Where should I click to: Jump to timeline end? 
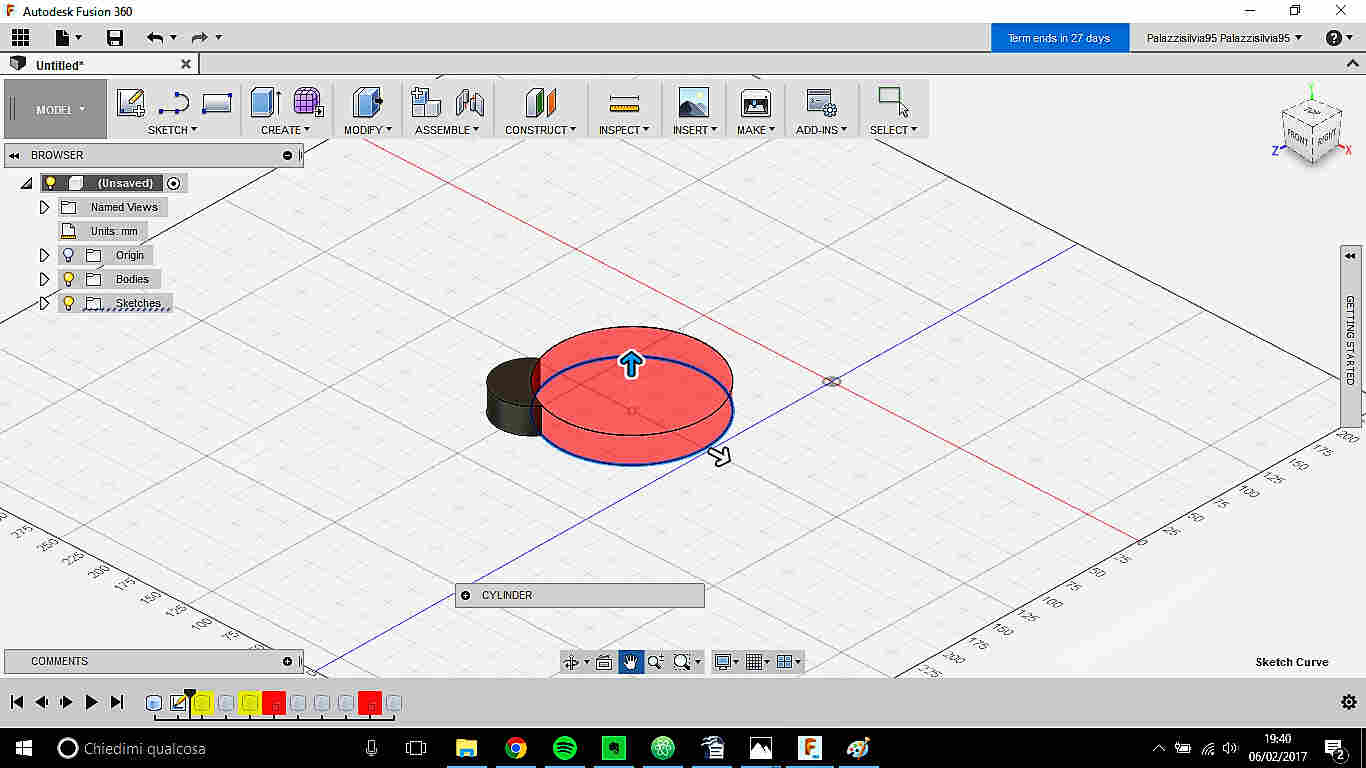click(117, 702)
